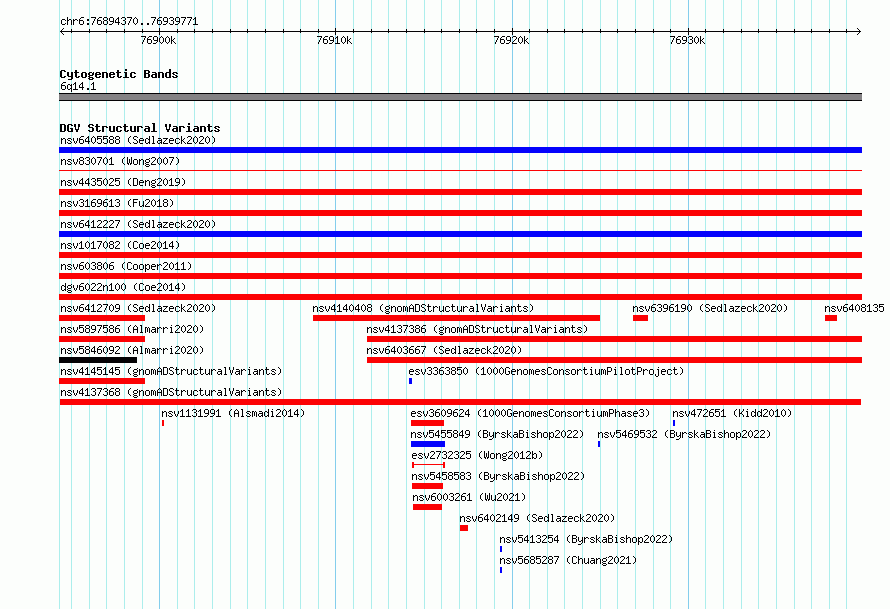Open nsv1017082 (Coe2014) variant

120,245
